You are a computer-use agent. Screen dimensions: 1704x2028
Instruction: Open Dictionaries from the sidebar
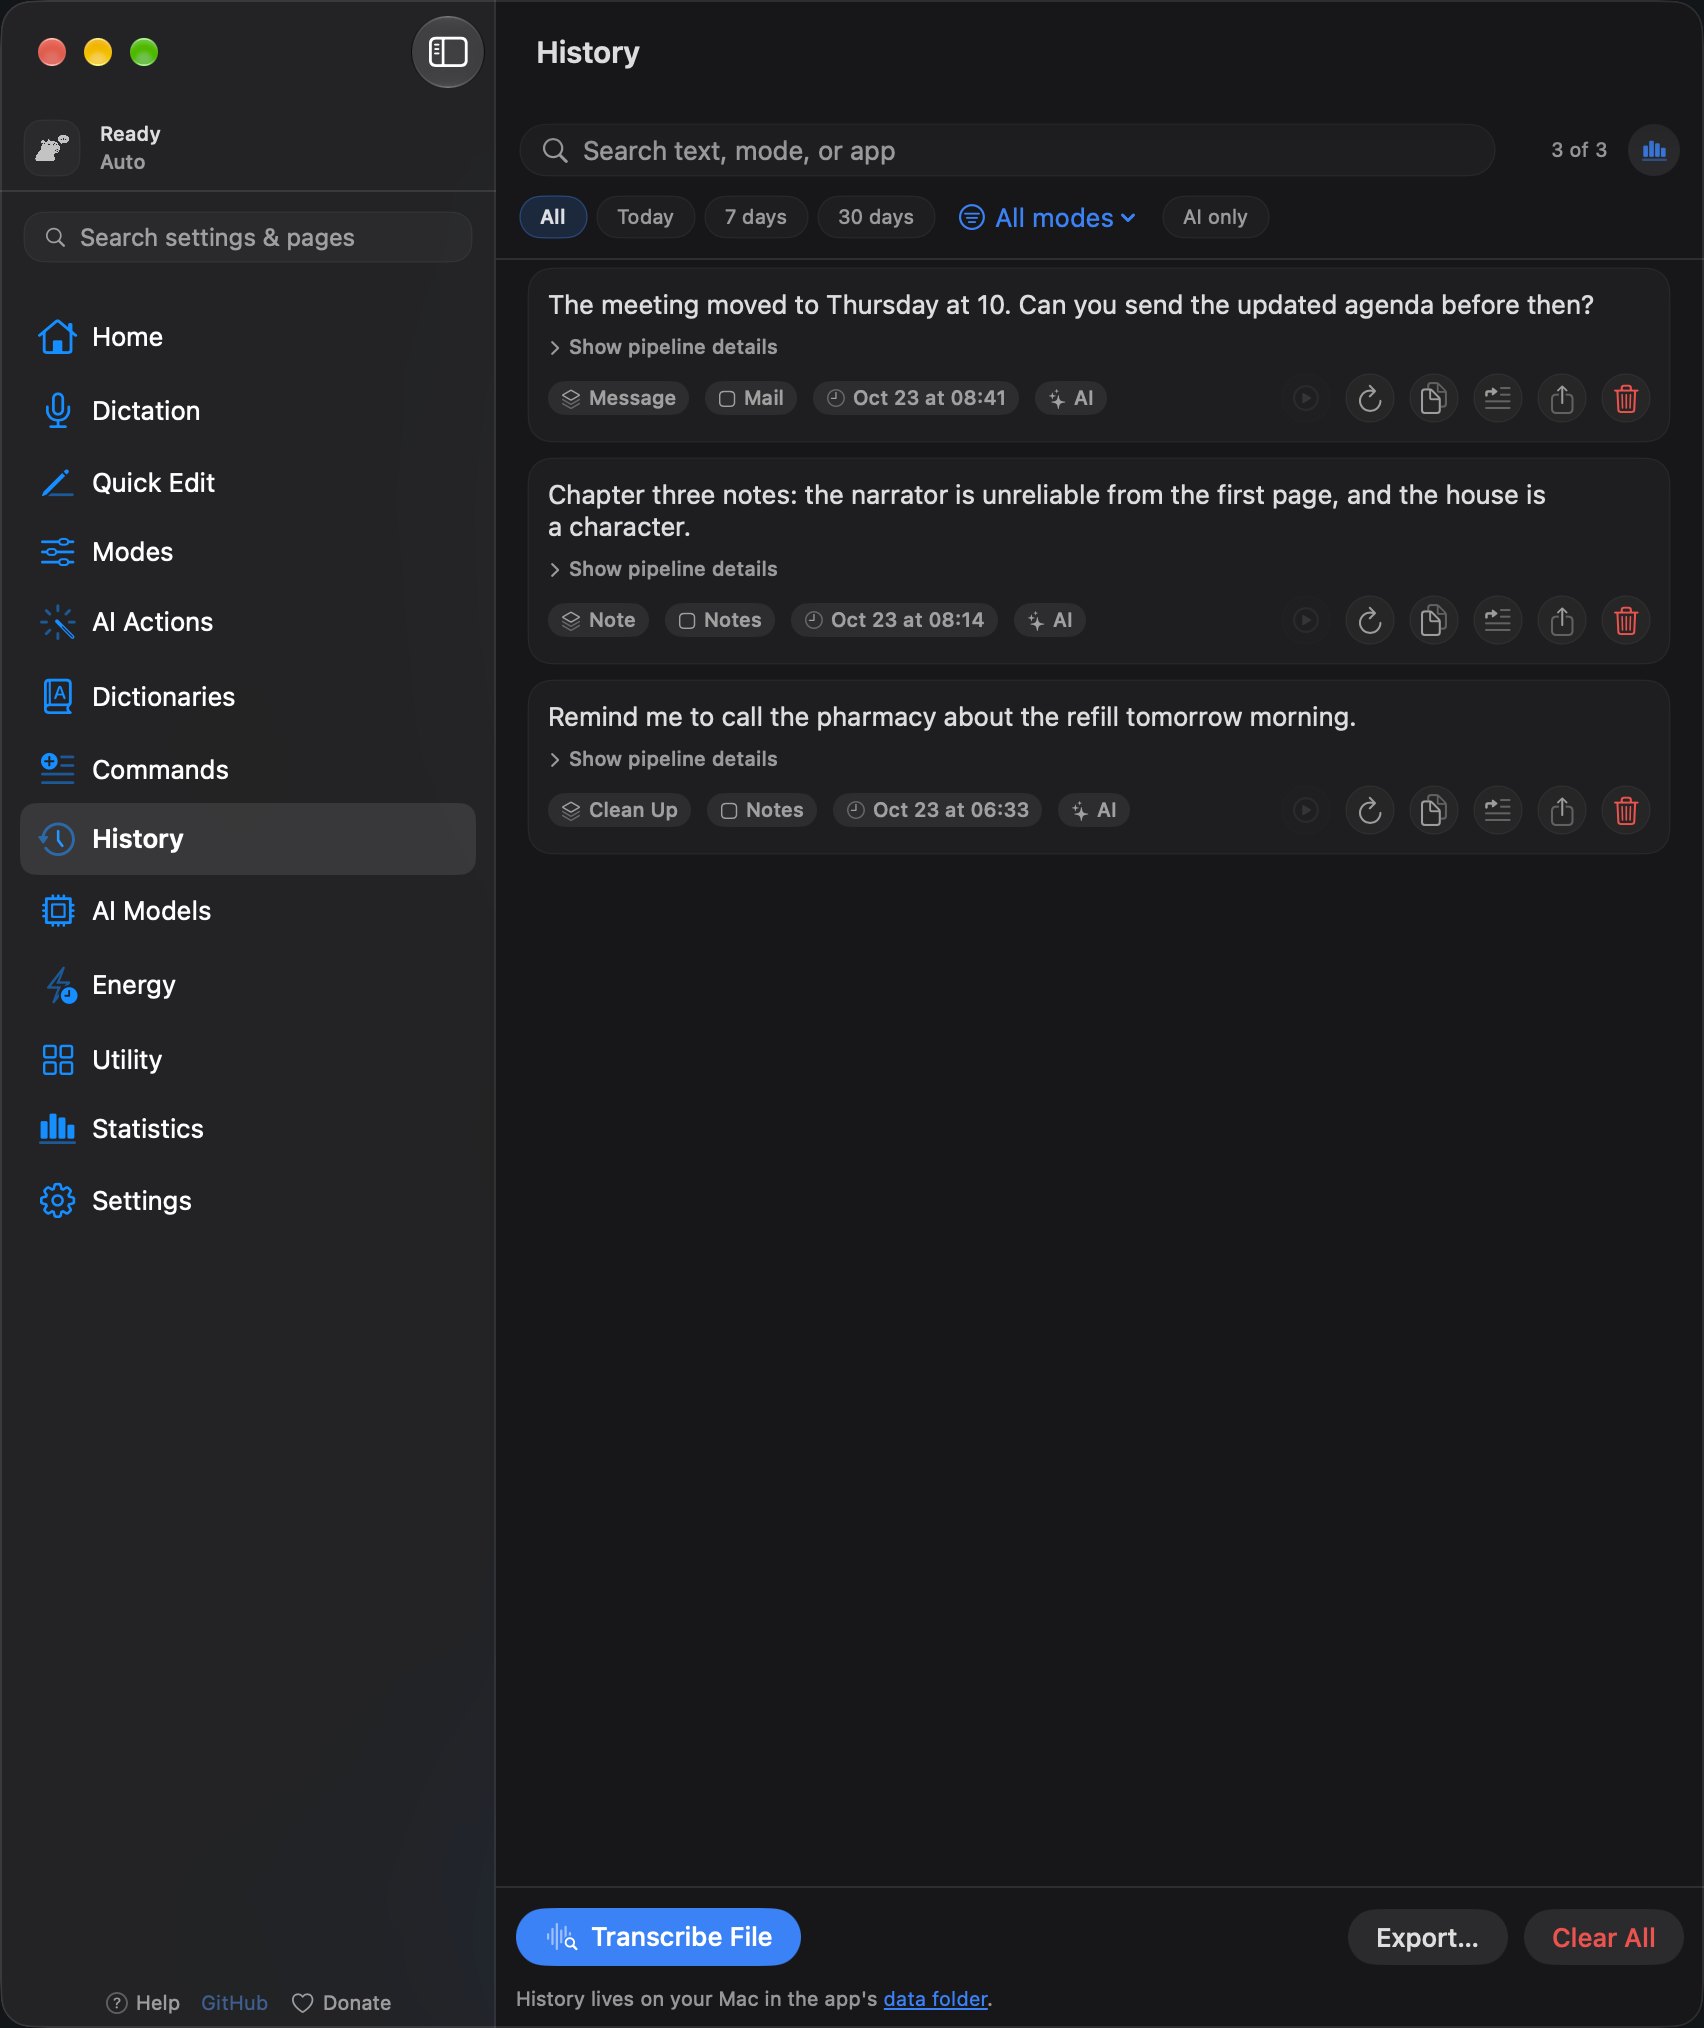pyautogui.click(x=248, y=697)
